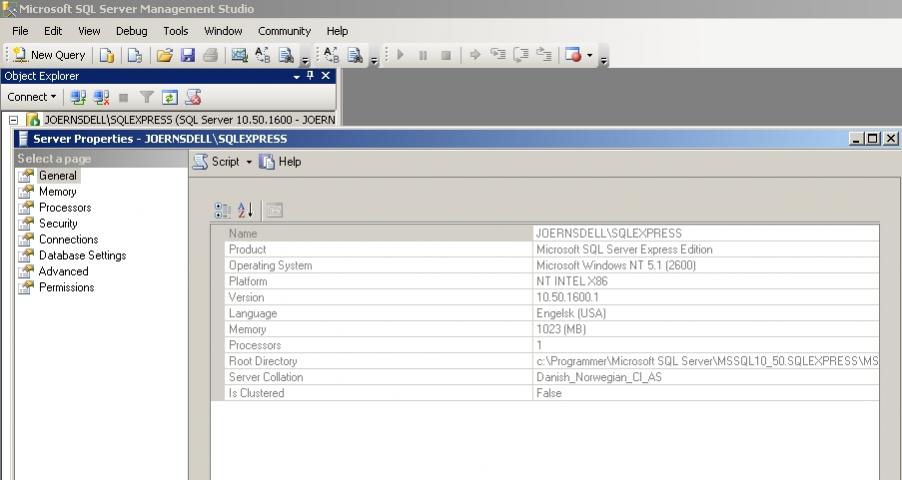Select the Security page

coord(58,223)
